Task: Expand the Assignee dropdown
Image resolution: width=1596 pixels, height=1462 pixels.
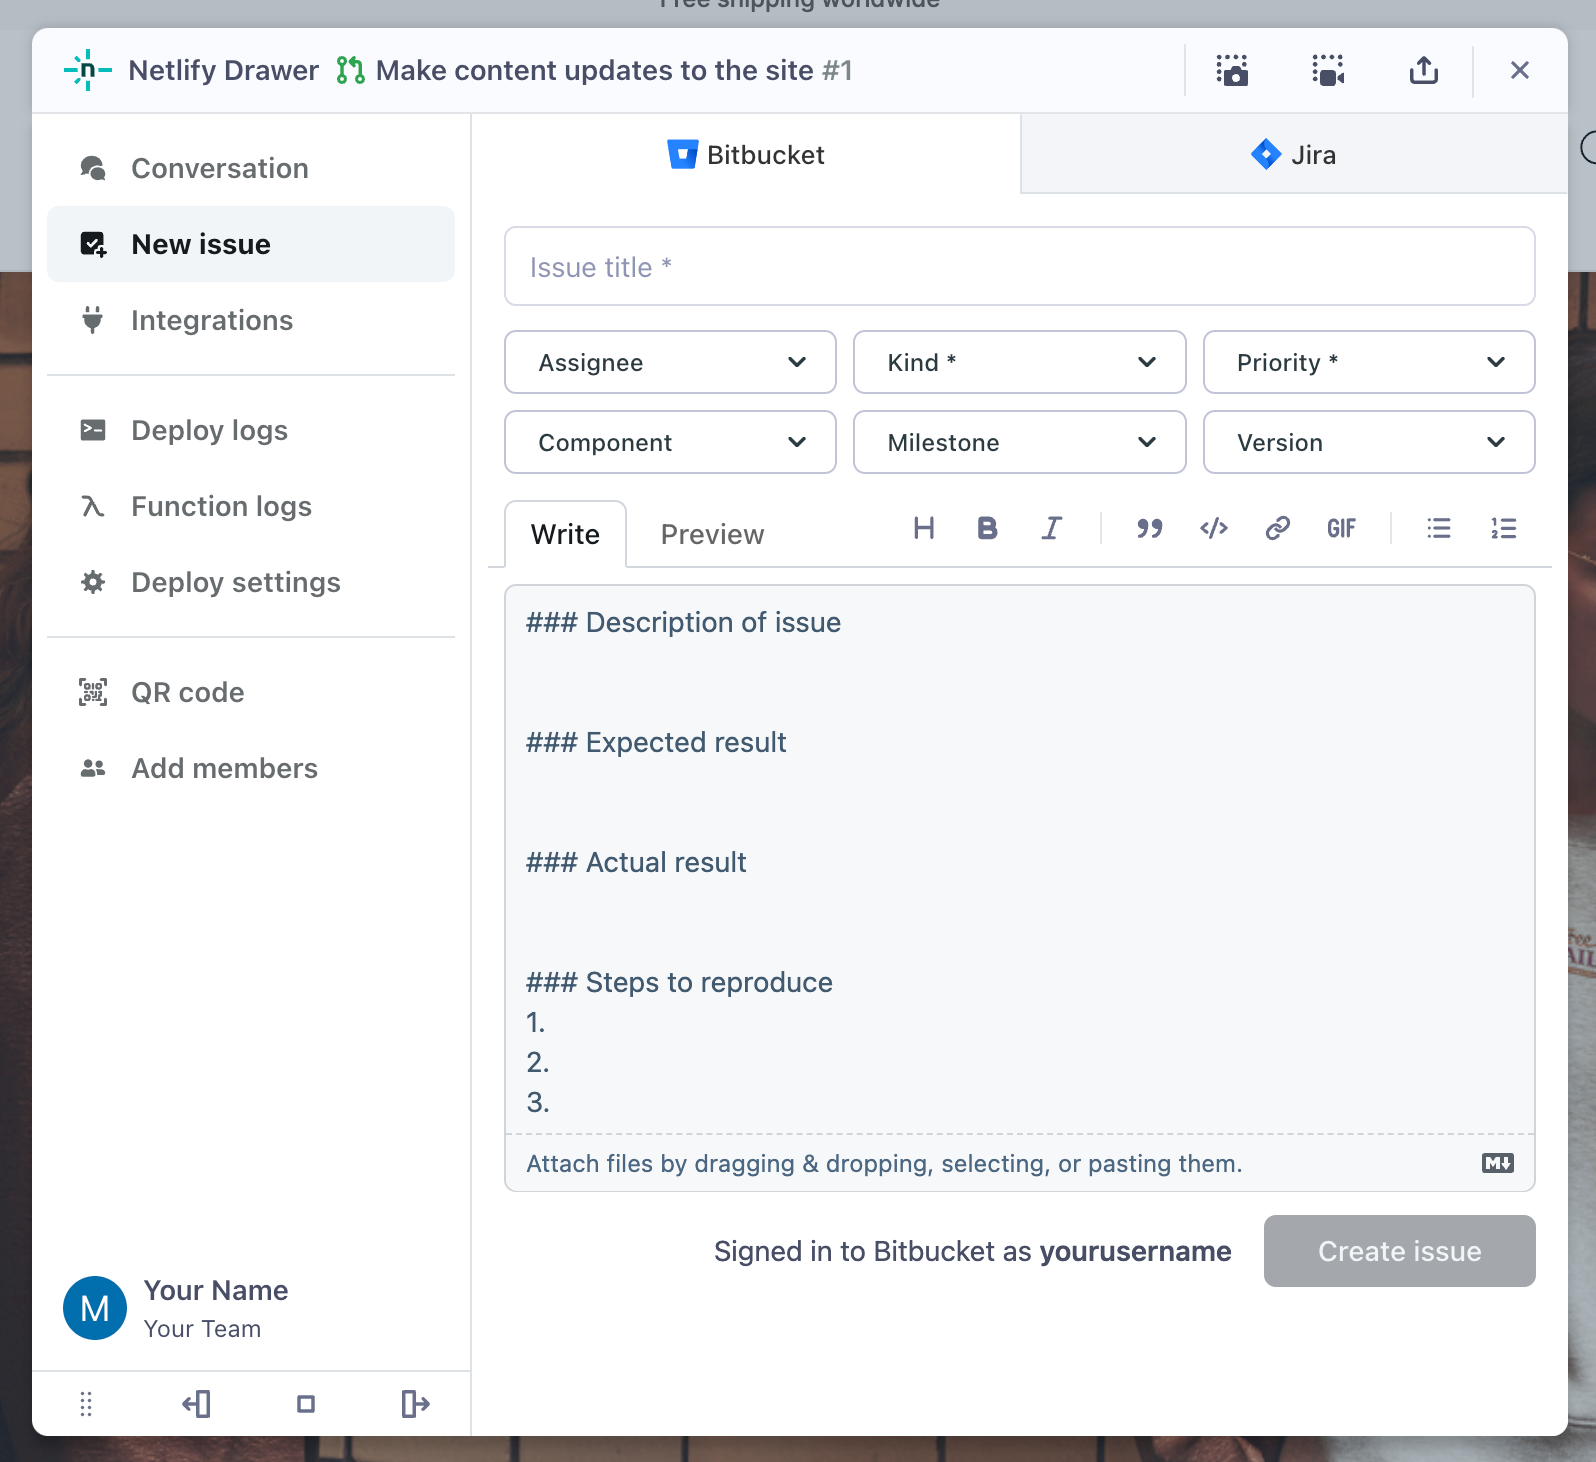Action: click(670, 362)
